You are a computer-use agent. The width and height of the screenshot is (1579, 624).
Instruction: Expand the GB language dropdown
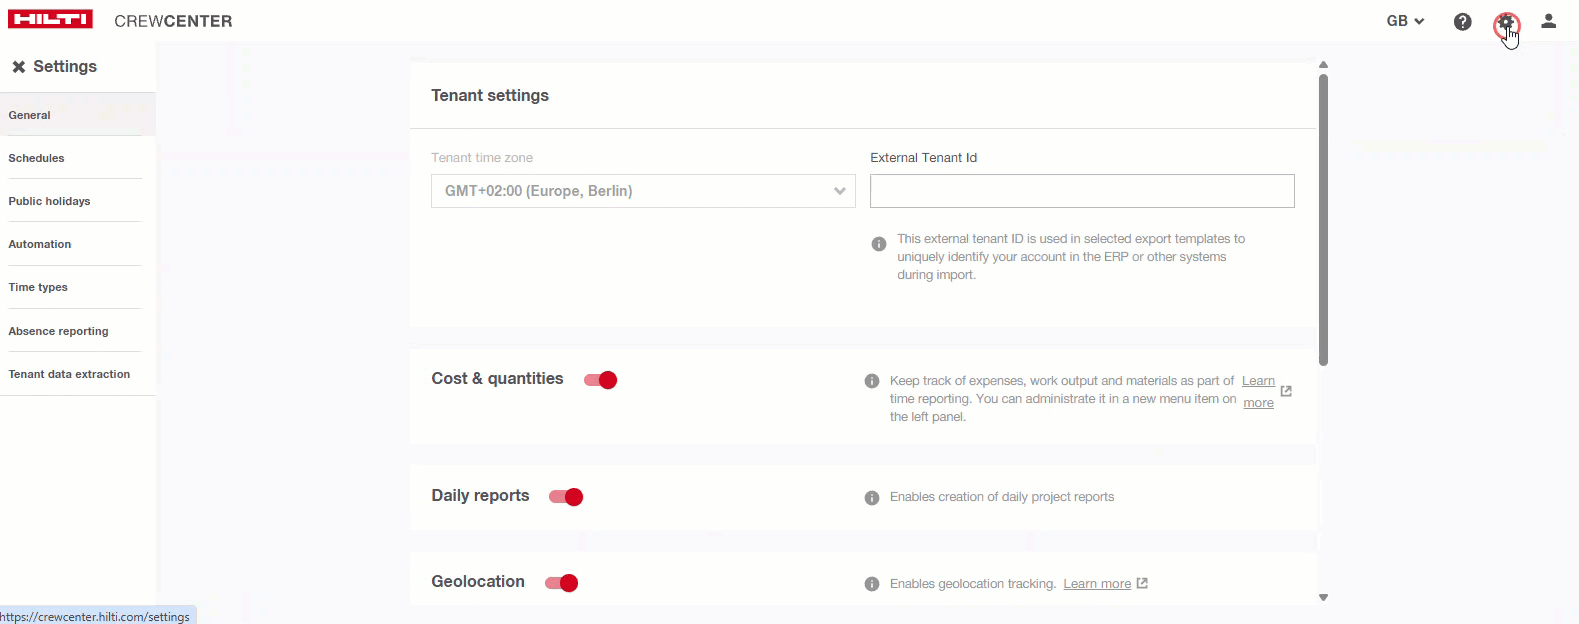(1405, 21)
